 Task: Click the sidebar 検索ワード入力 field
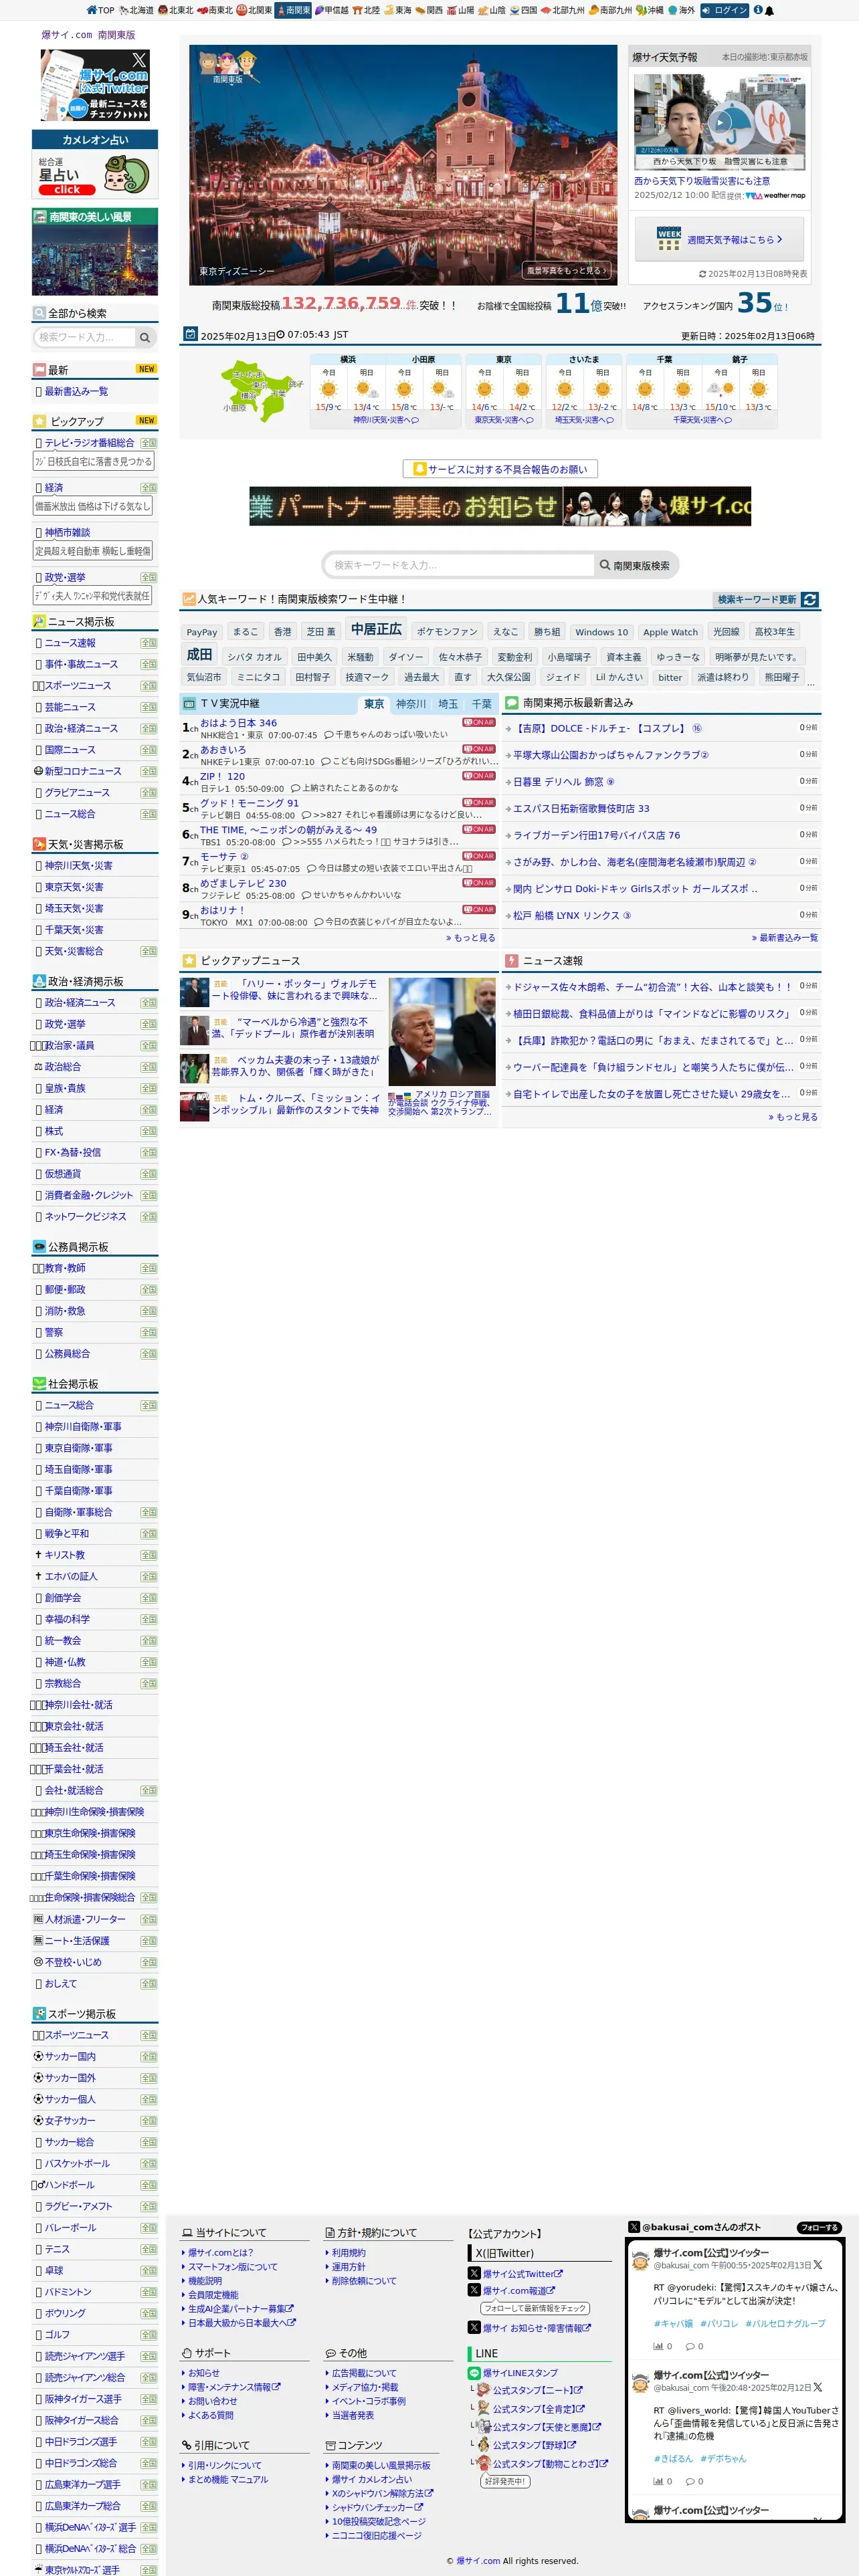point(84,338)
